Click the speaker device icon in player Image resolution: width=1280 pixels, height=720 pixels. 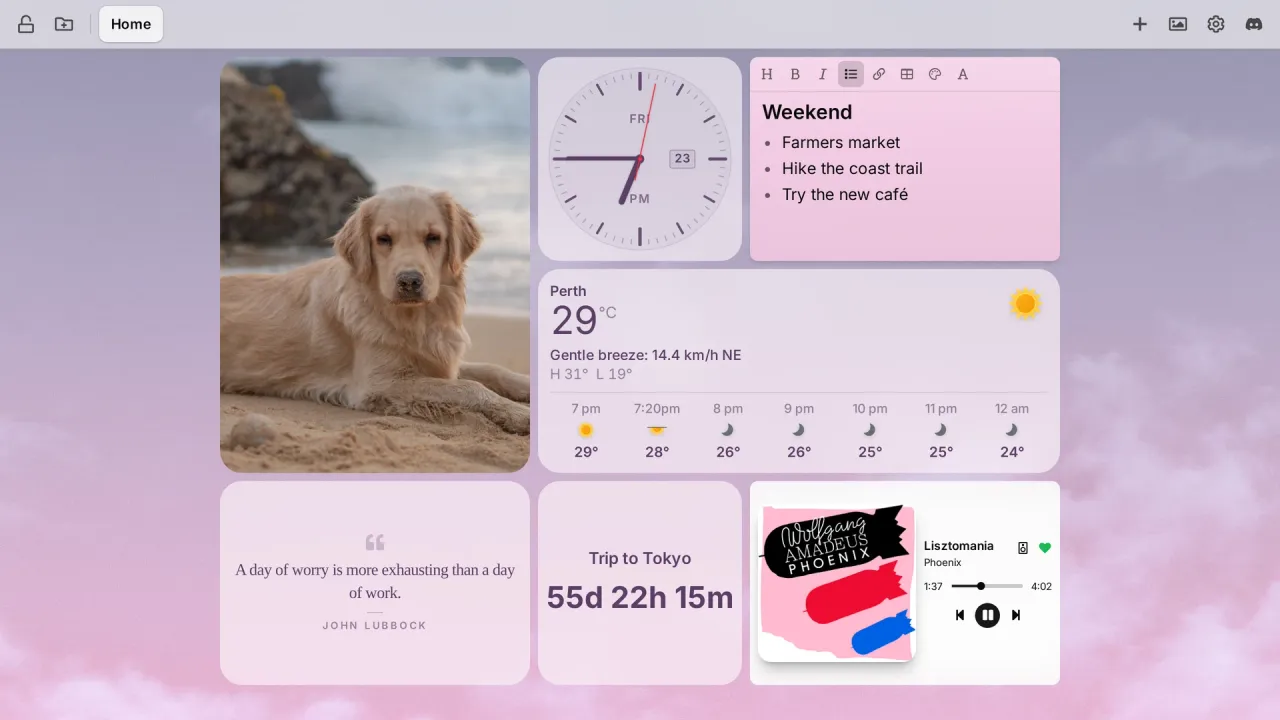click(x=1023, y=548)
